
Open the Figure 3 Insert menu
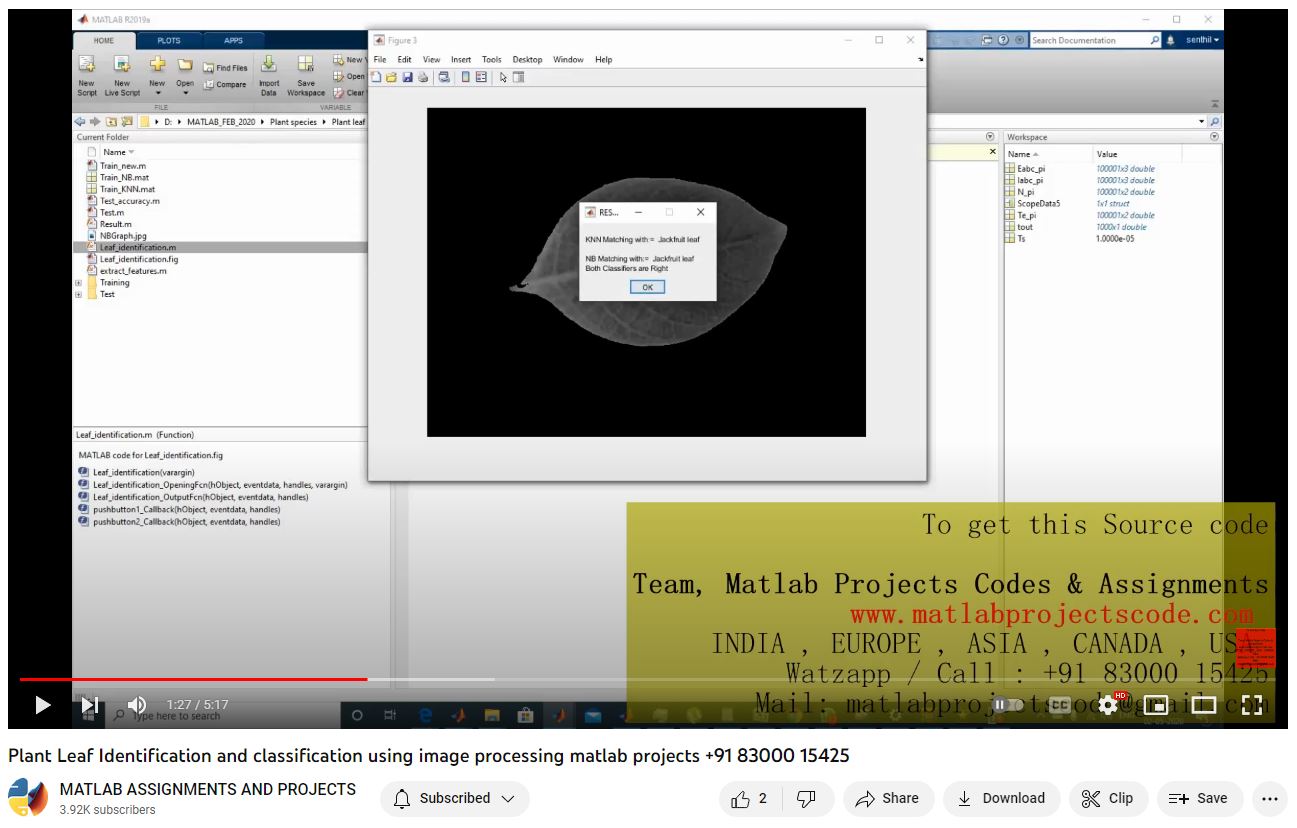point(461,60)
